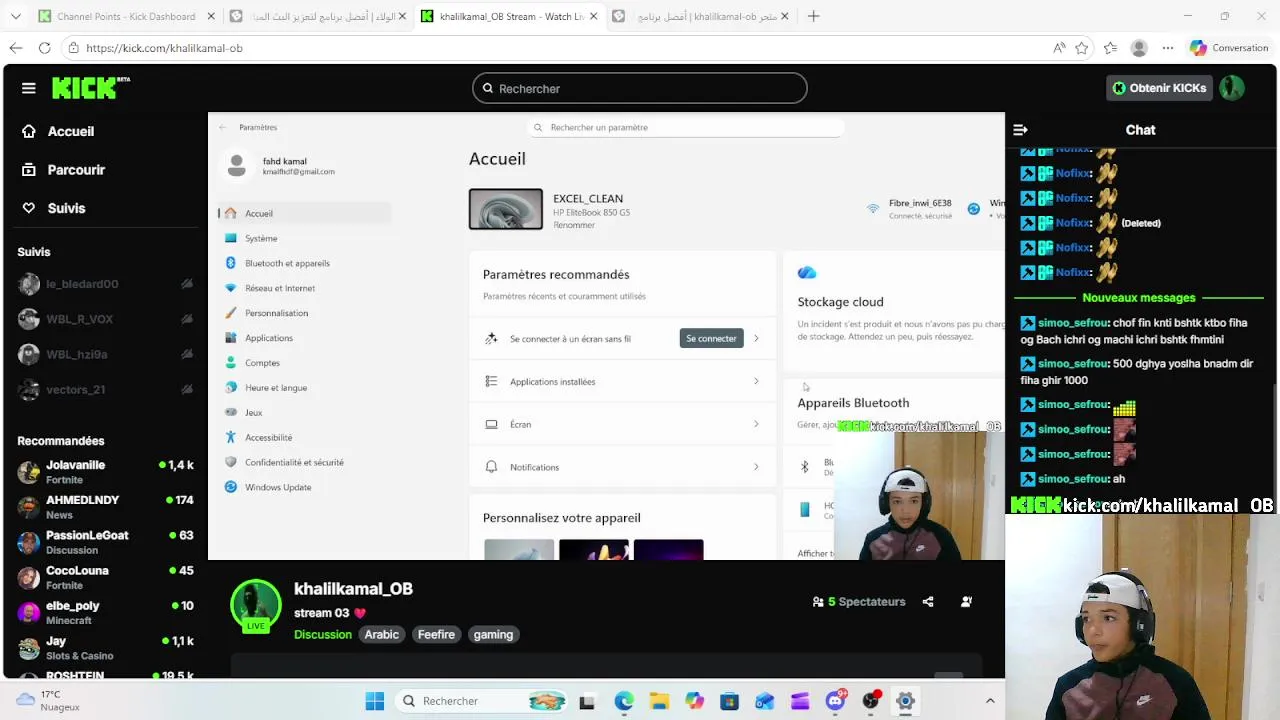
Task: Open followed channel WBL_R_VOX
Action: pyautogui.click(x=105, y=319)
